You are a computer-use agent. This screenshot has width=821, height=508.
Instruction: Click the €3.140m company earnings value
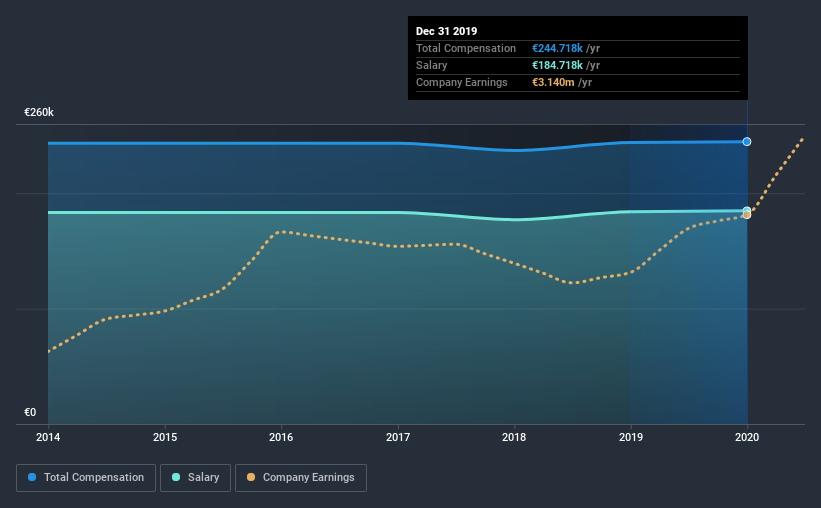pyautogui.click(x=553, y=82)
